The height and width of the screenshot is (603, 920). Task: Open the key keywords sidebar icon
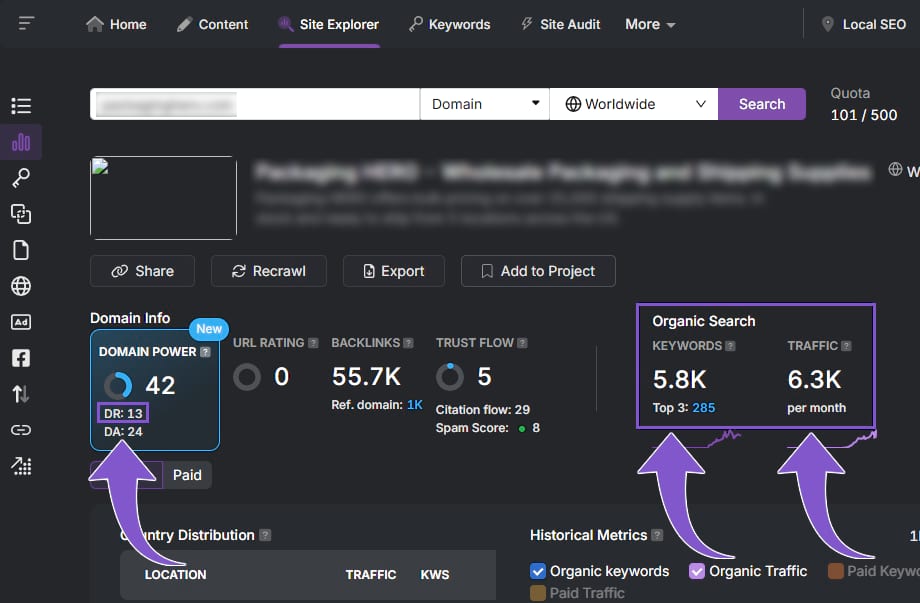tap(21, 178)
